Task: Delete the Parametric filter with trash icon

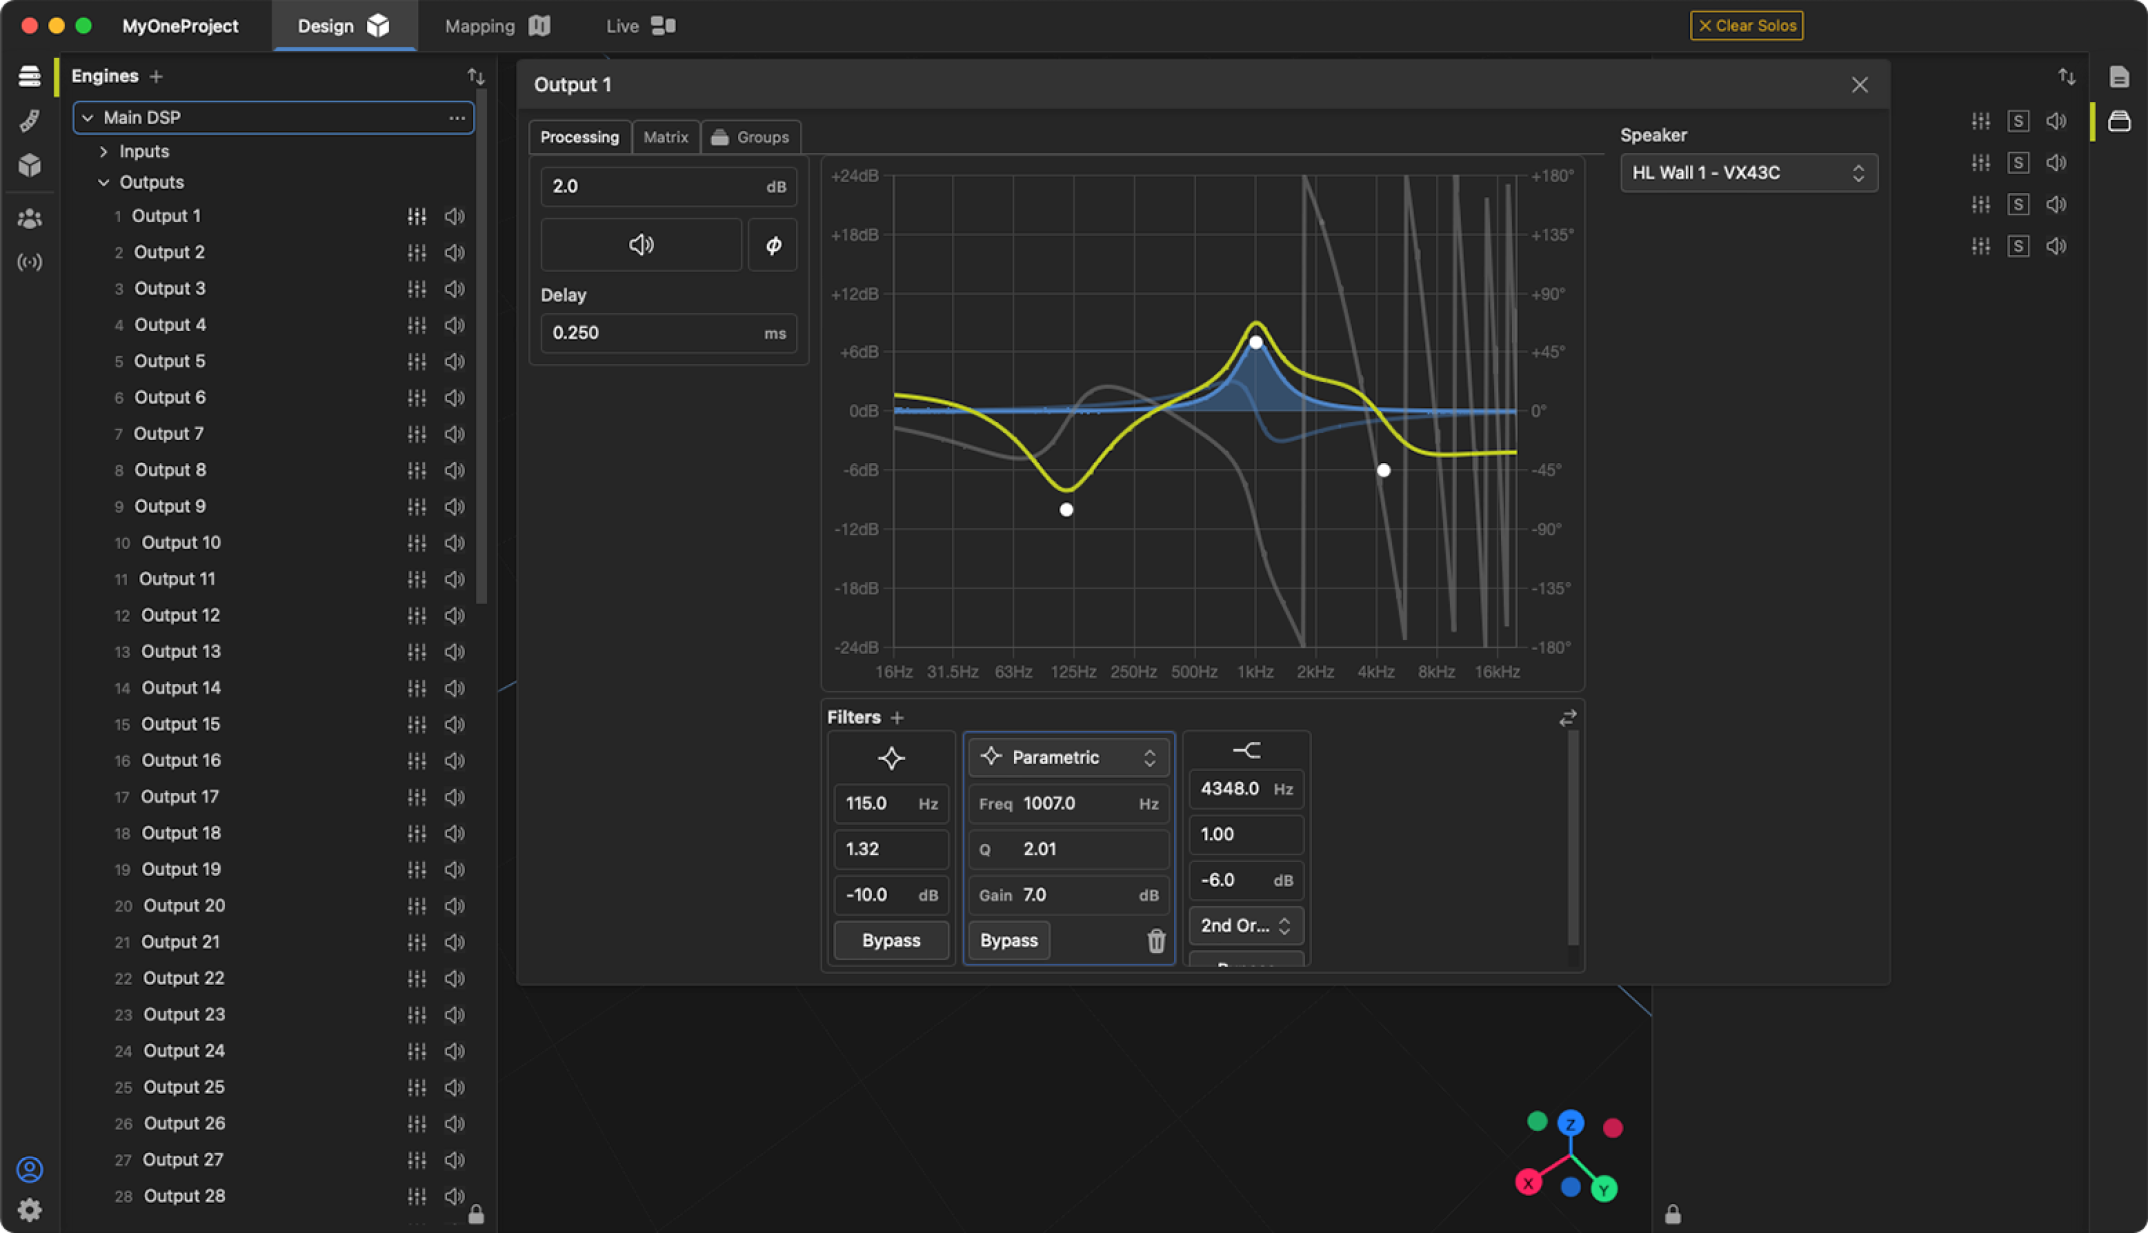Action: 1156,941
